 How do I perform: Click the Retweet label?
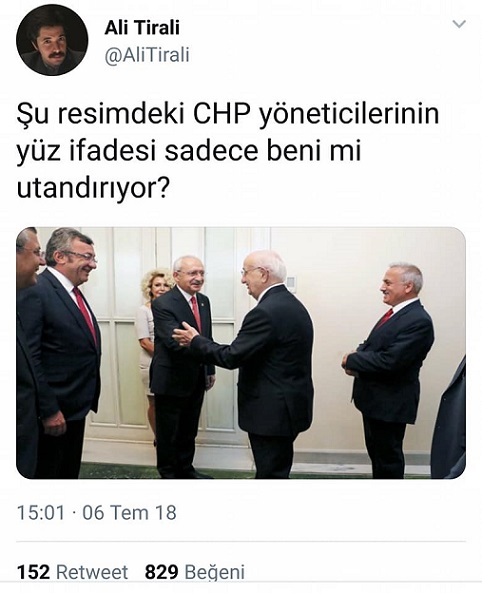click(x=92, y=572)
